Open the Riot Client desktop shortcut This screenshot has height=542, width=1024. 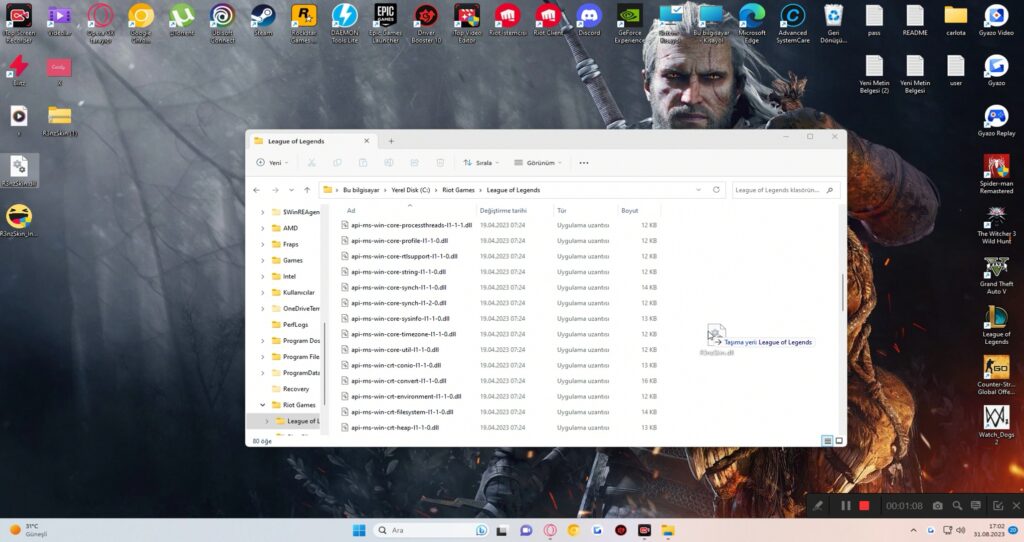[548, 21]
